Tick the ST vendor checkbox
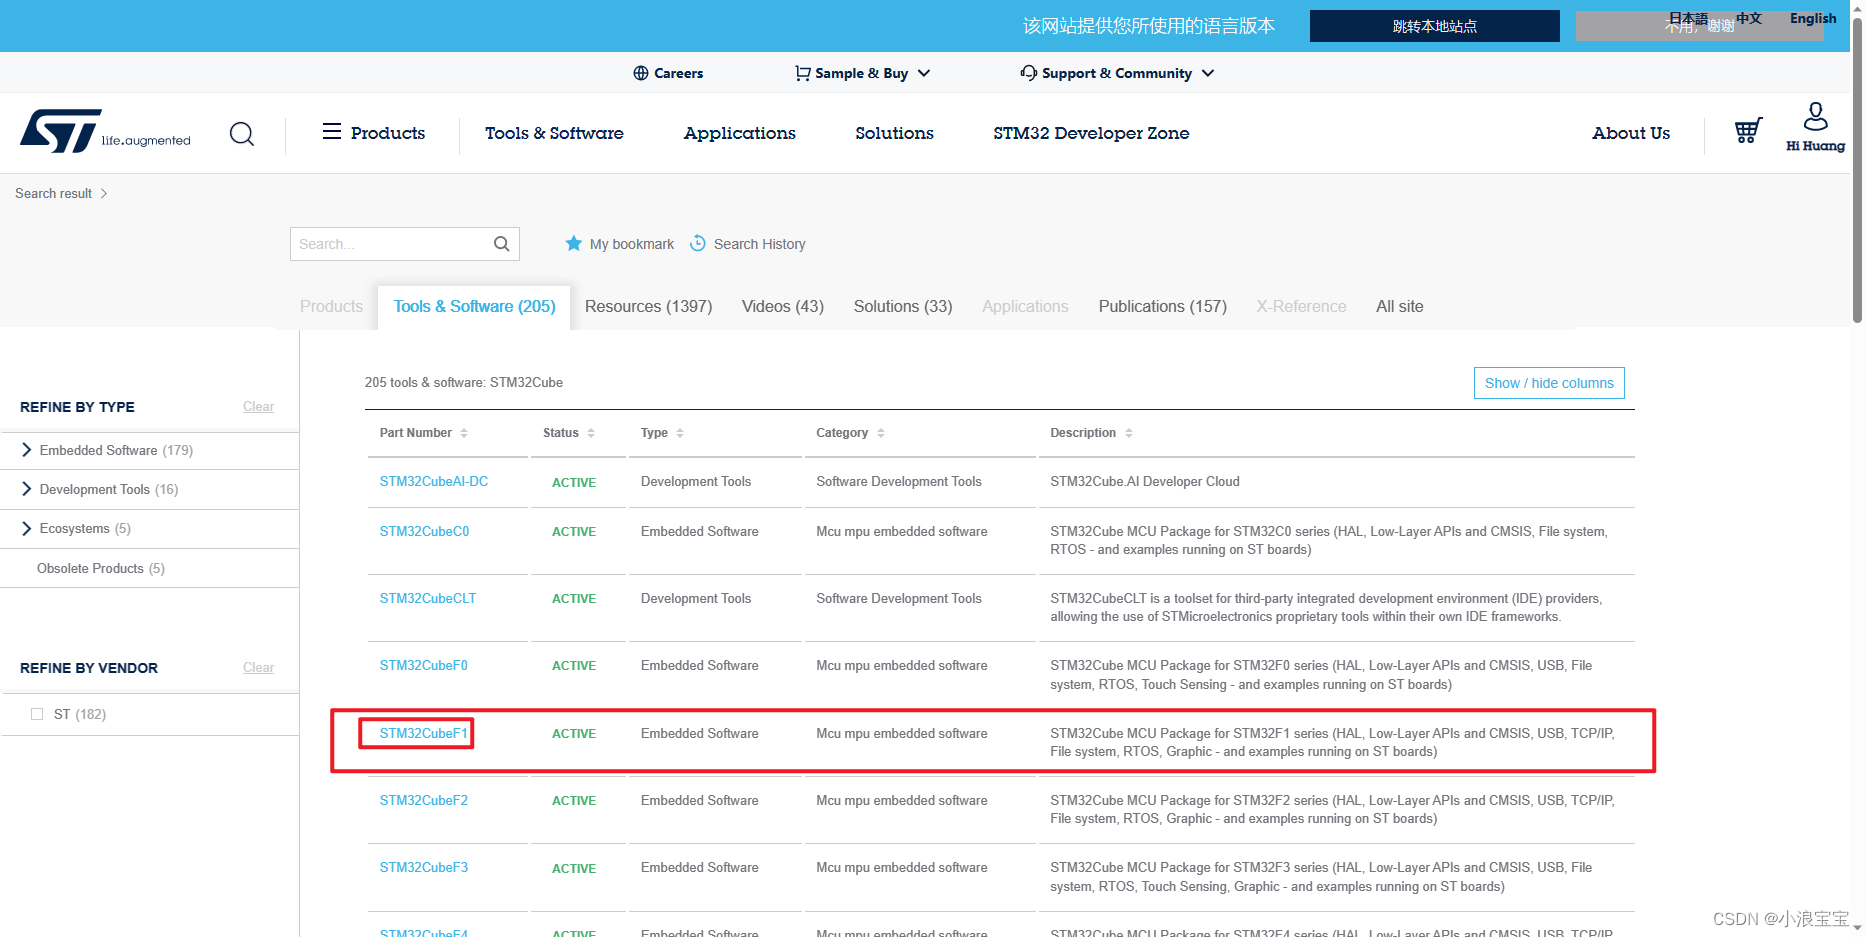This screenshot has height=937, width=1865. tap(37, 714)
